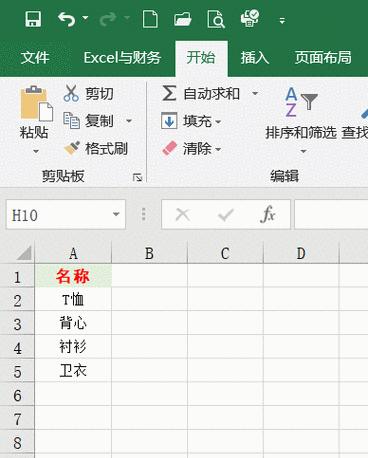
Task: Select row 8 header
Action: pos(17,441)
